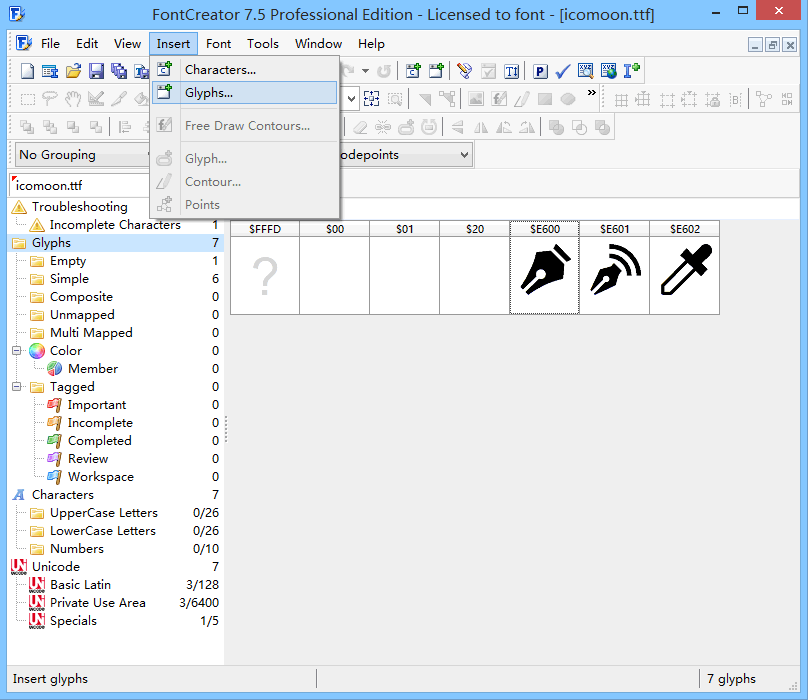The height and width of the screenshot is (700, 808).
Task: Open the codepoints dropdown
Action: tap(464, 155)
